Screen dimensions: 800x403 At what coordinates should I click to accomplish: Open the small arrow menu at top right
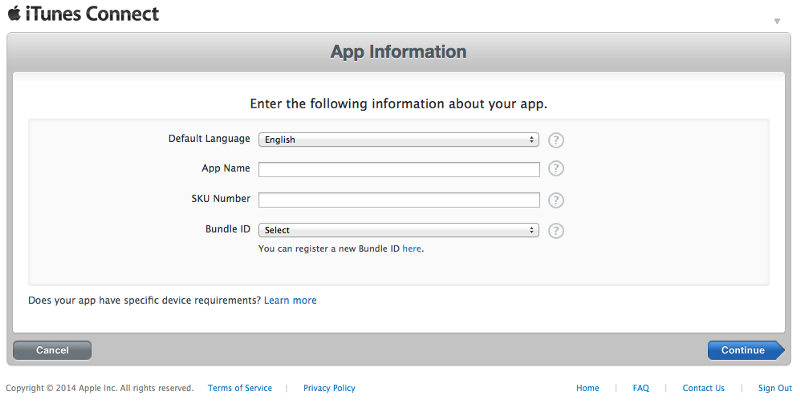(x=777, y=21)
